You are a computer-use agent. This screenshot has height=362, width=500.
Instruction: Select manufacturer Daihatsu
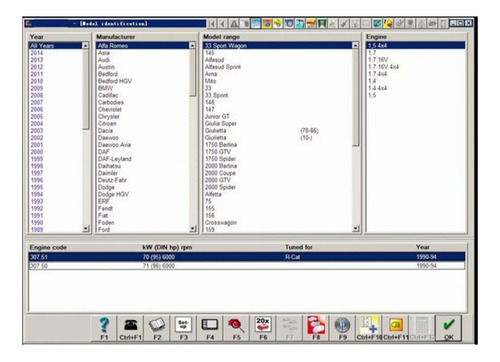[x=143, y=166]
